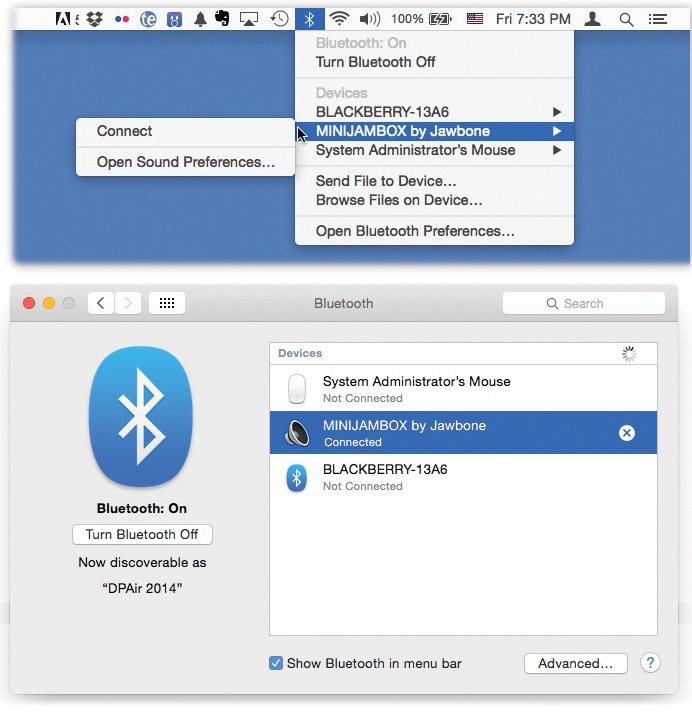Click the speaker icon beside MINIJAMBOX

pos(297,433)
